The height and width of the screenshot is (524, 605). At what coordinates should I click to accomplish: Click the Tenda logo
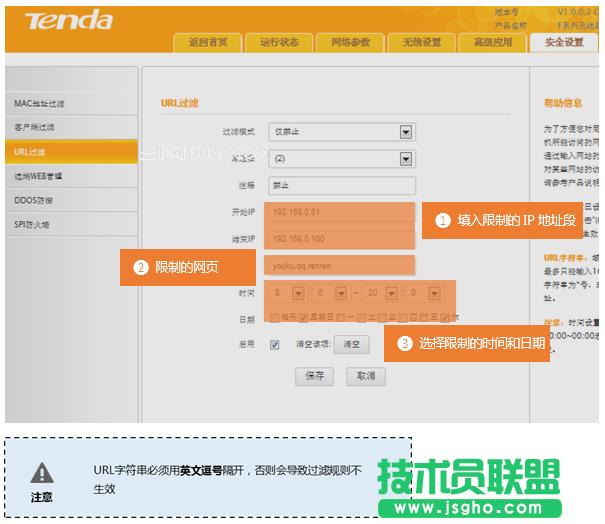(69, 22)
